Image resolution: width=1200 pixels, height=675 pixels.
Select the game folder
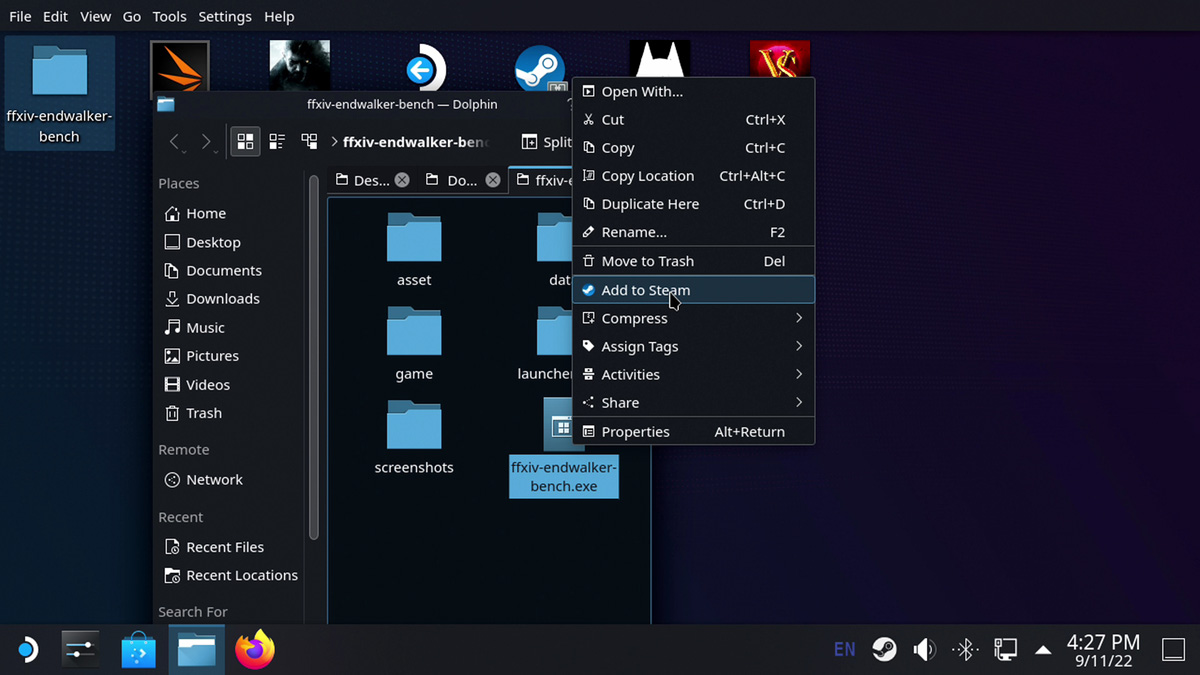414,344
